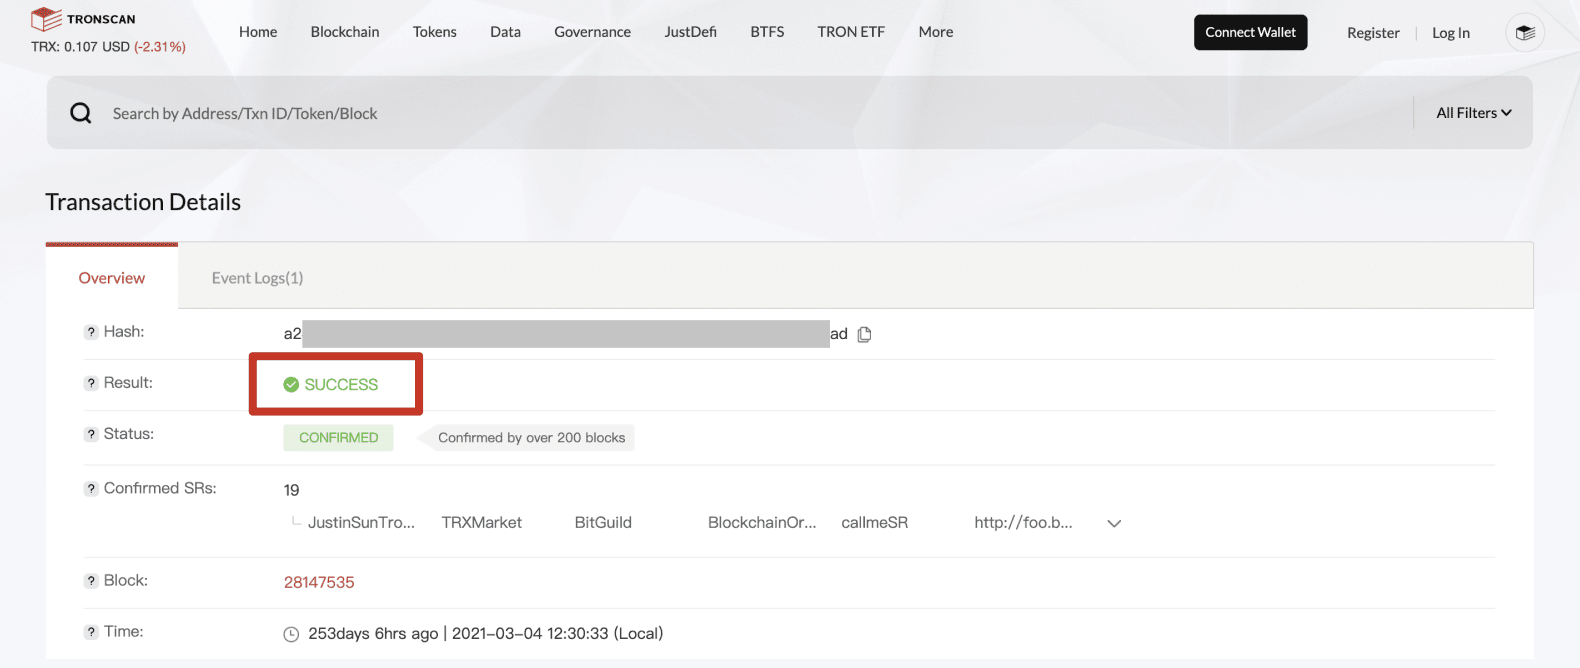The width and height of the screenshot is (1580, 668).
Task: Click help icon next to Hash label
Action: click(x=91, y=332)
